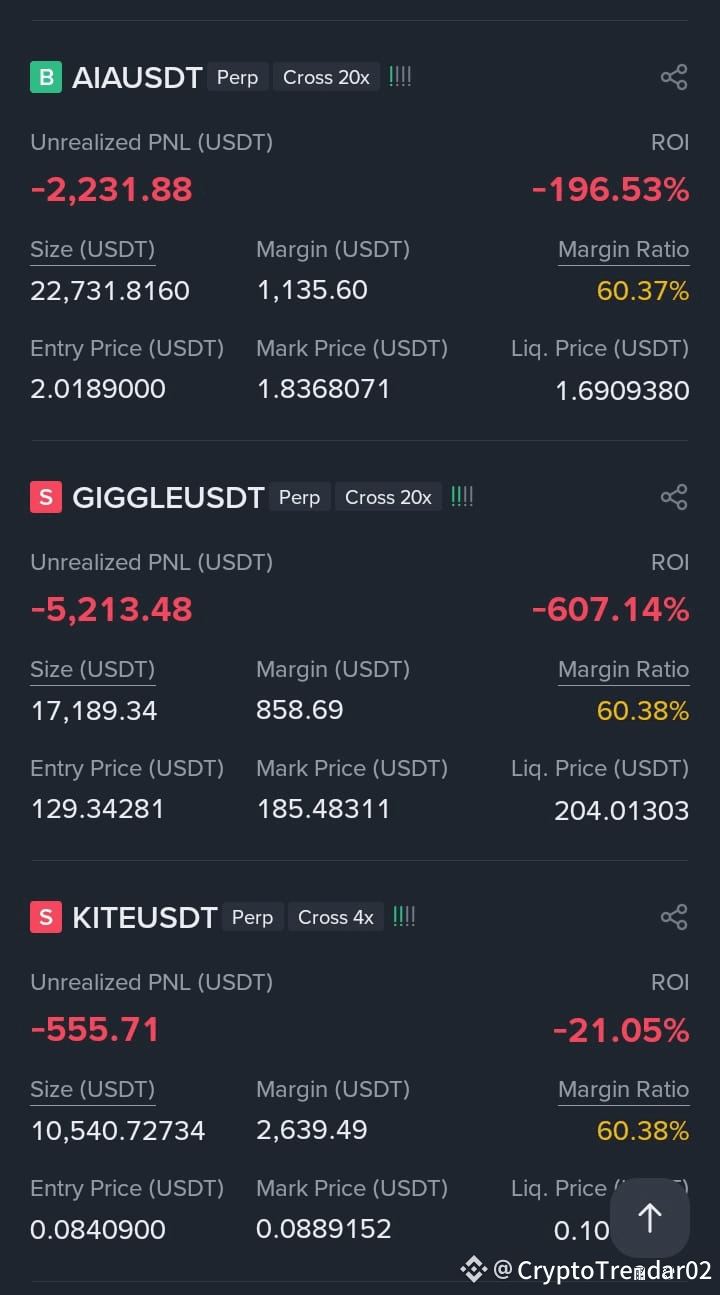The width and height of the screenshot is (720, 1295).
Task: Toggle the KITEUSDT Size (USDT) unit label
Action: [92, 1090]
